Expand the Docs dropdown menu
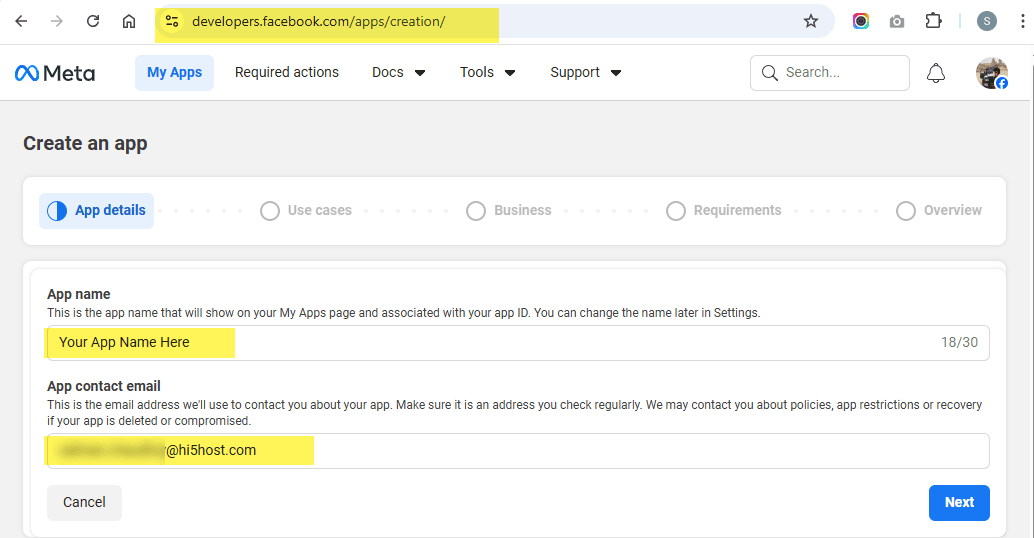1034x538 pixels. tap(398, 73)
